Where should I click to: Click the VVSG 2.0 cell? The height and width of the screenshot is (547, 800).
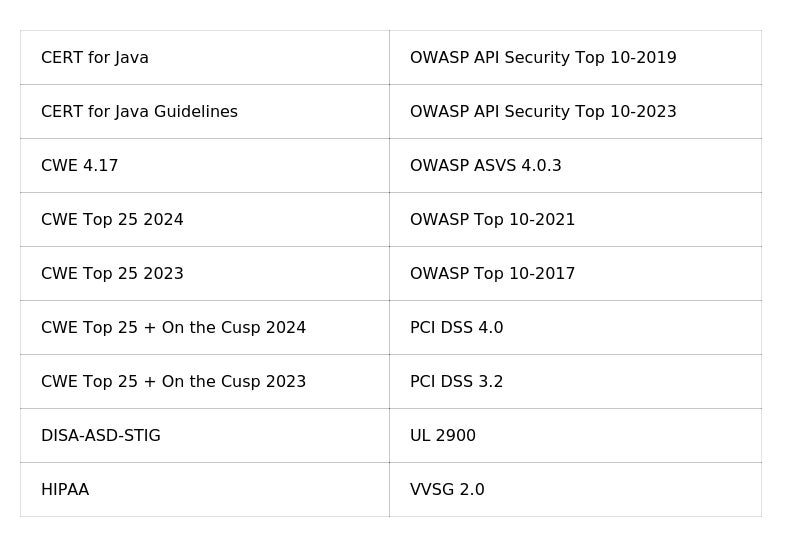[447, 490]
